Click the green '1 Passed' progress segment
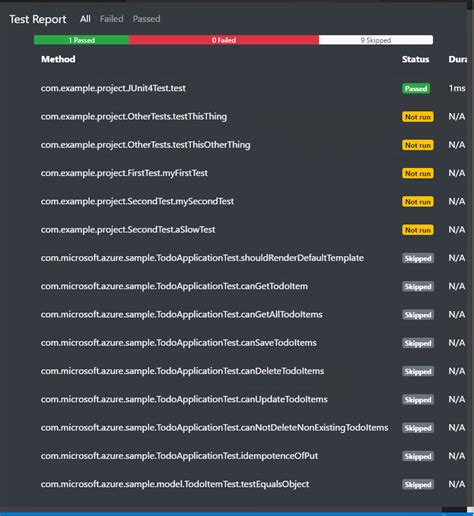 click(82, 40)
